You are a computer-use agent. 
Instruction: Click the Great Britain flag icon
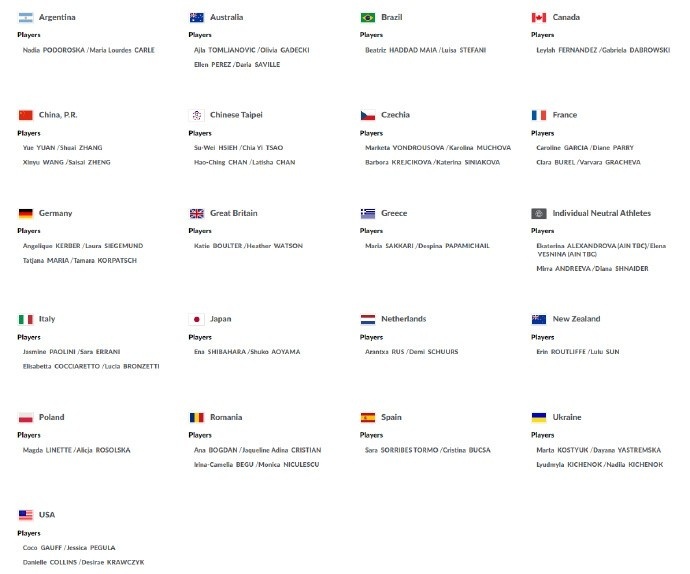point(197,213)
